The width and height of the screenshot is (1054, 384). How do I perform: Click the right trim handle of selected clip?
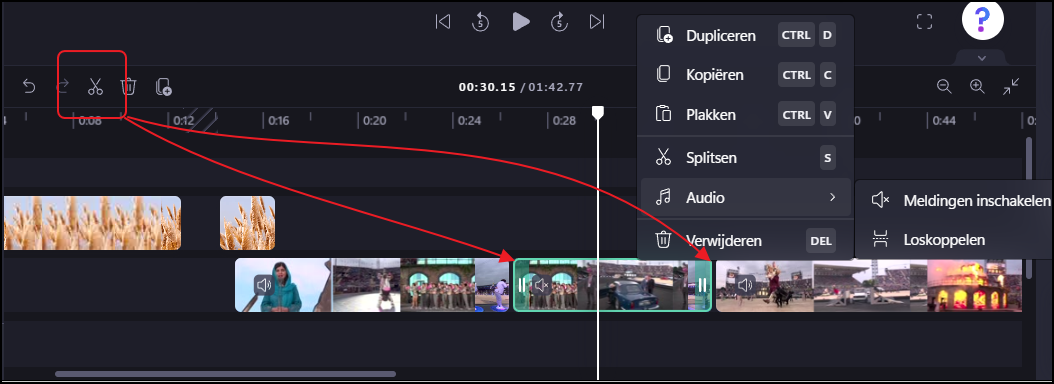pos(702,285)
